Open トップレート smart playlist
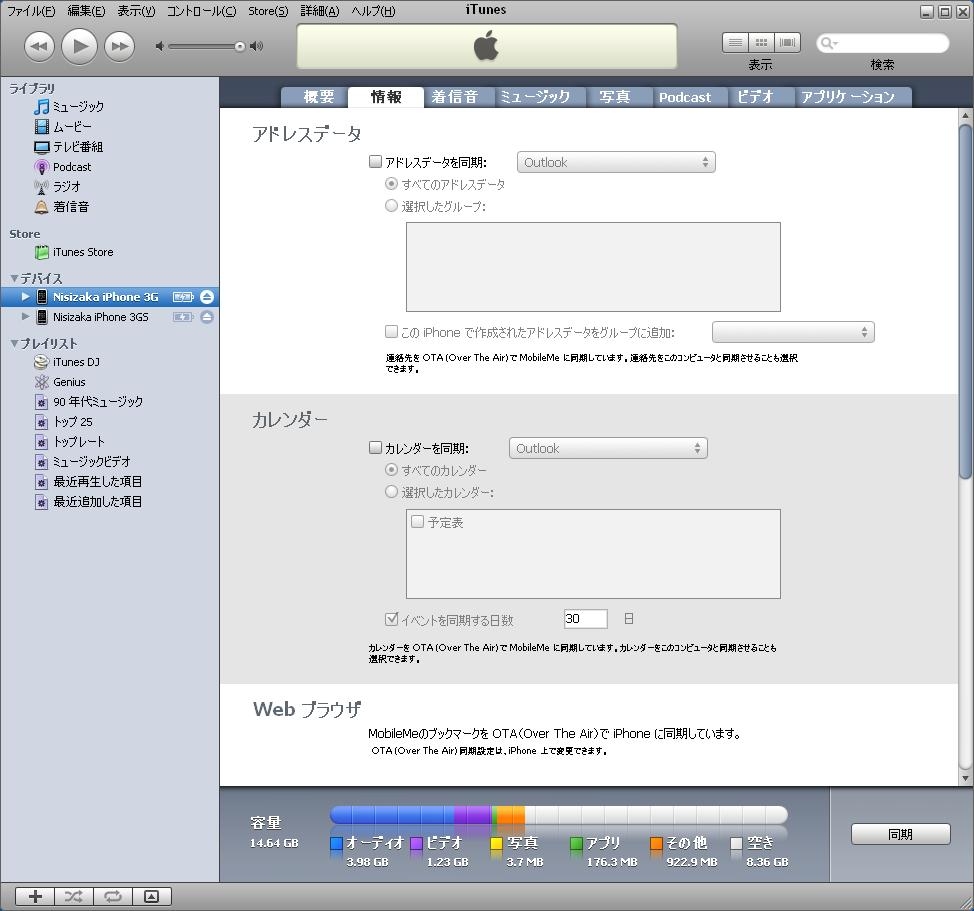This screenshot has height=911, width=974. coord(78,442)
